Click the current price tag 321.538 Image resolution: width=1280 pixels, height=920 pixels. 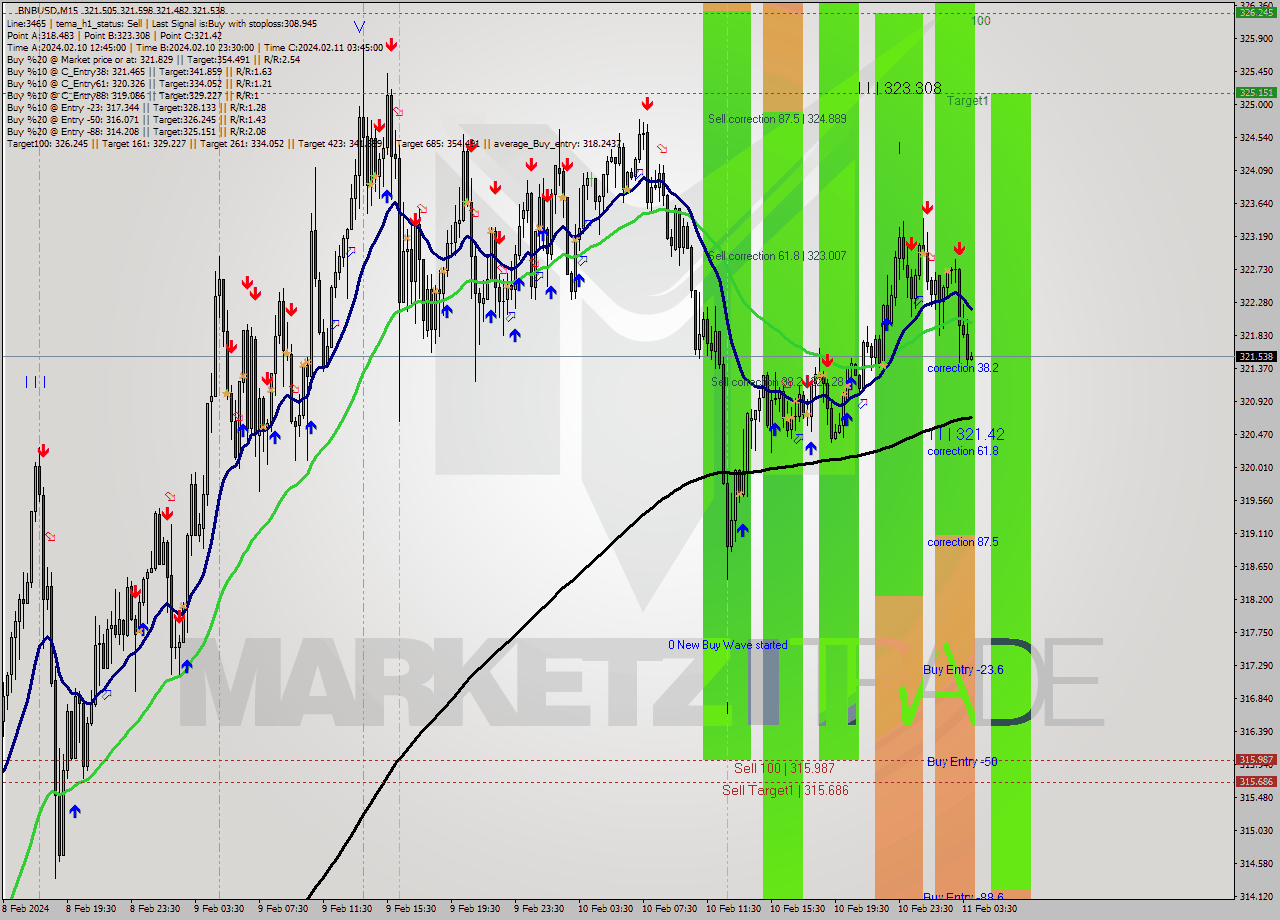click(x=1256, y=356)
